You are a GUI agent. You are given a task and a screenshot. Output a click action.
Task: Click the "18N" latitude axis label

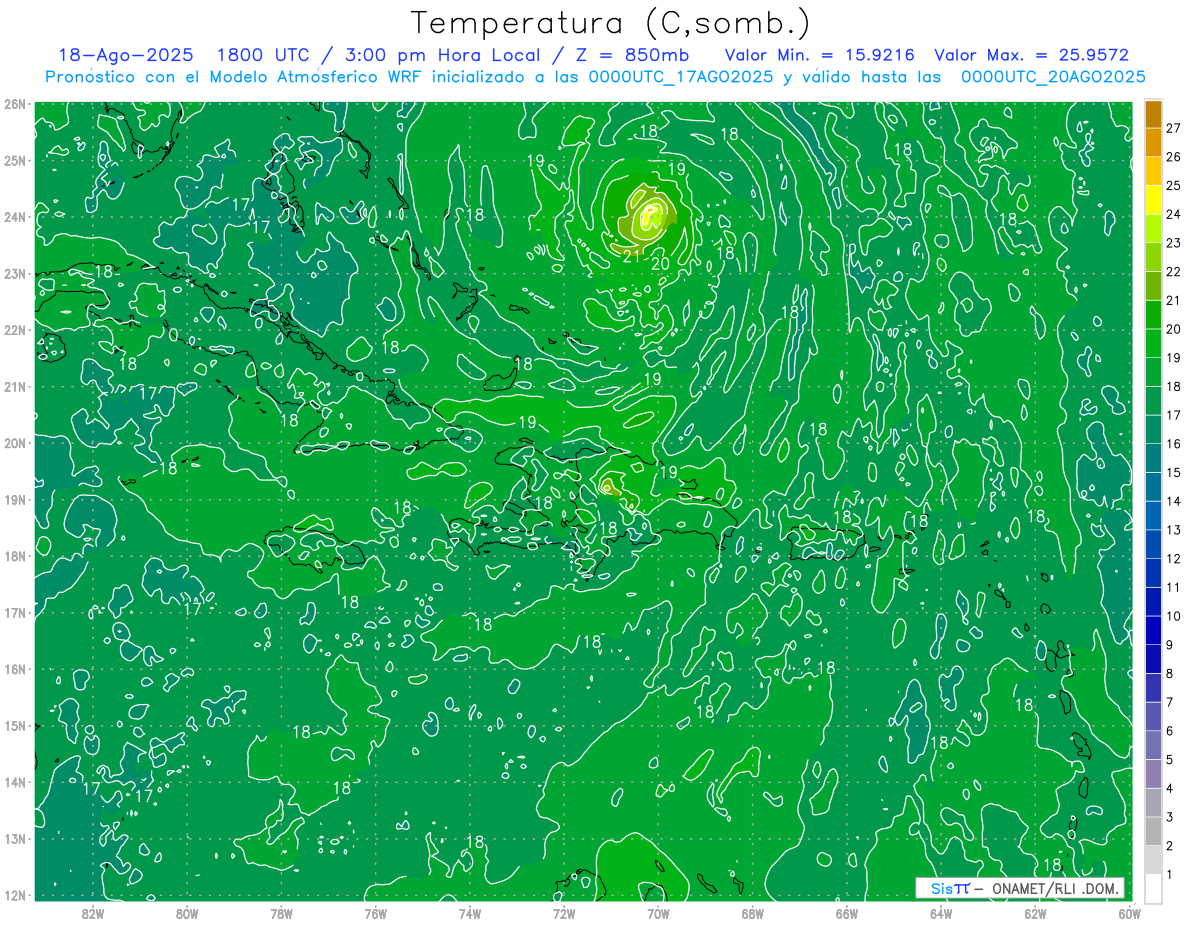pyautogui.click(x=15, y=556)
